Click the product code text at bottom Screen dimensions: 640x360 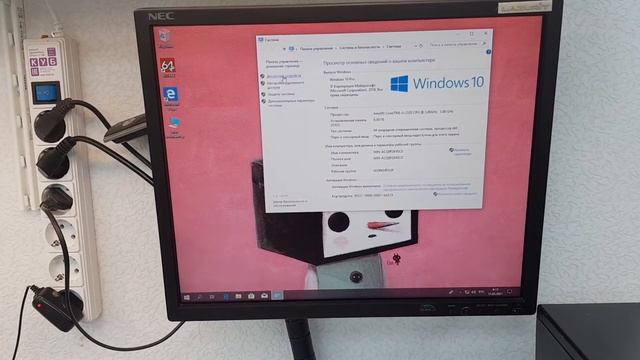tap(362, 196)
